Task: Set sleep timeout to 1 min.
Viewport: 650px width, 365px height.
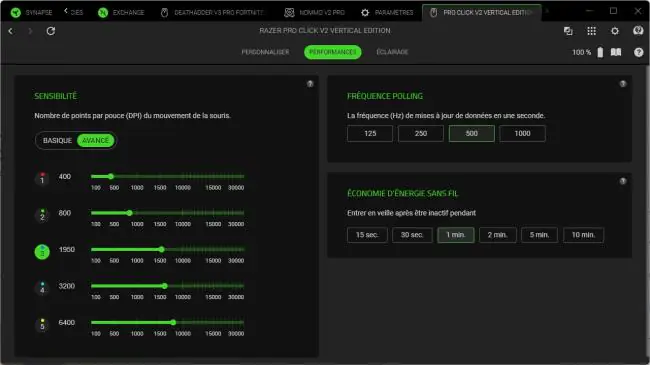Action: [456, 235]
